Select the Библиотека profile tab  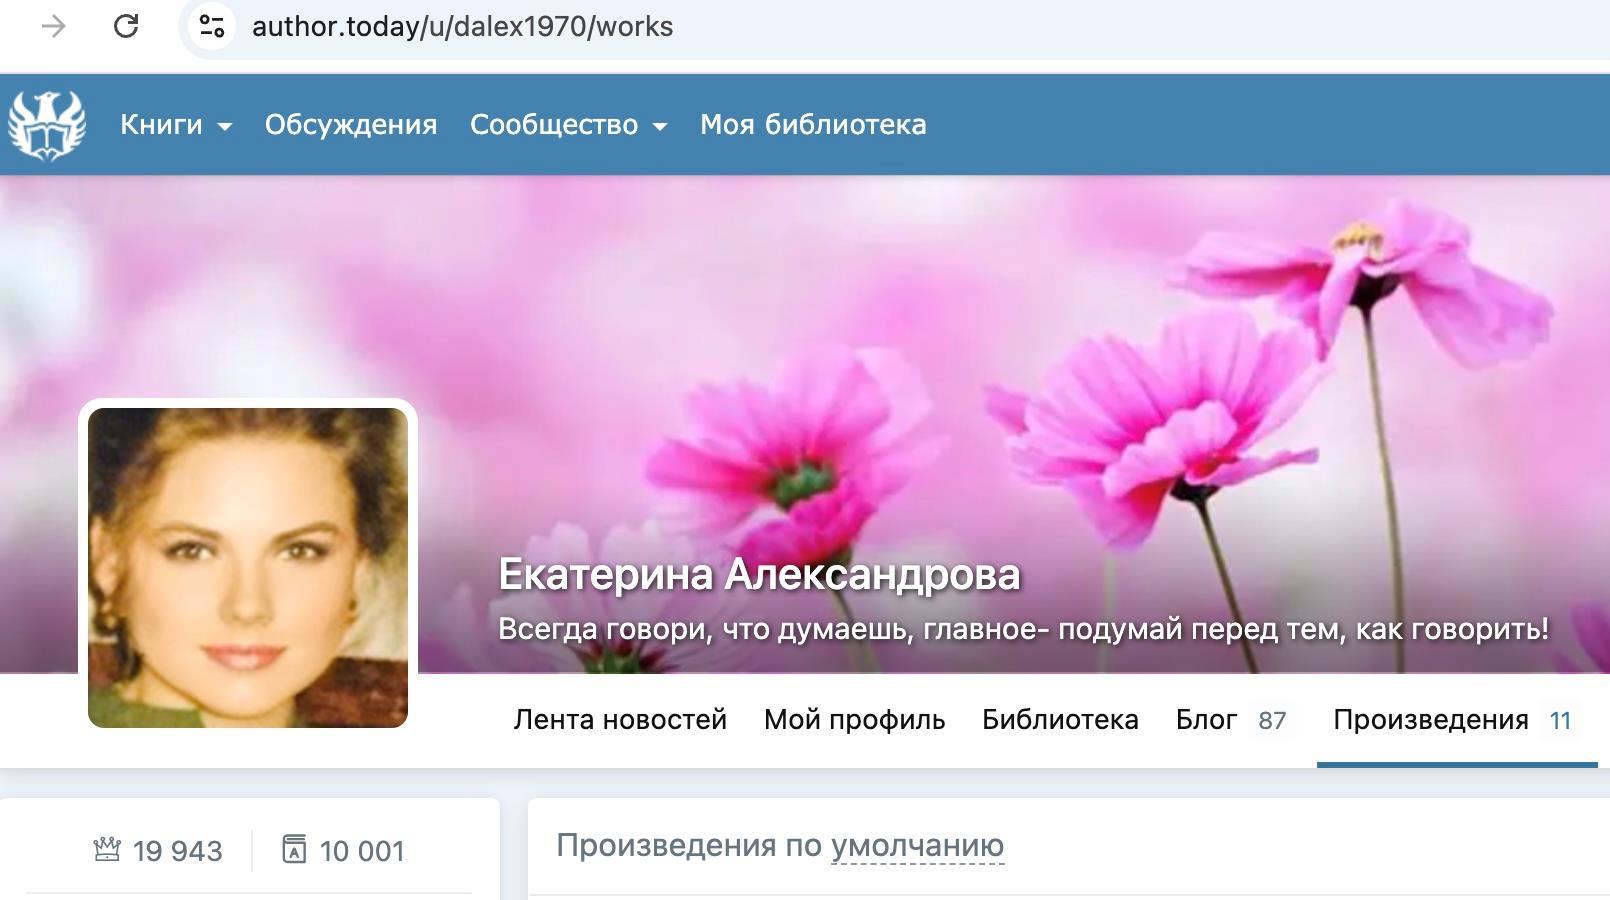[x=1060, y=720]
